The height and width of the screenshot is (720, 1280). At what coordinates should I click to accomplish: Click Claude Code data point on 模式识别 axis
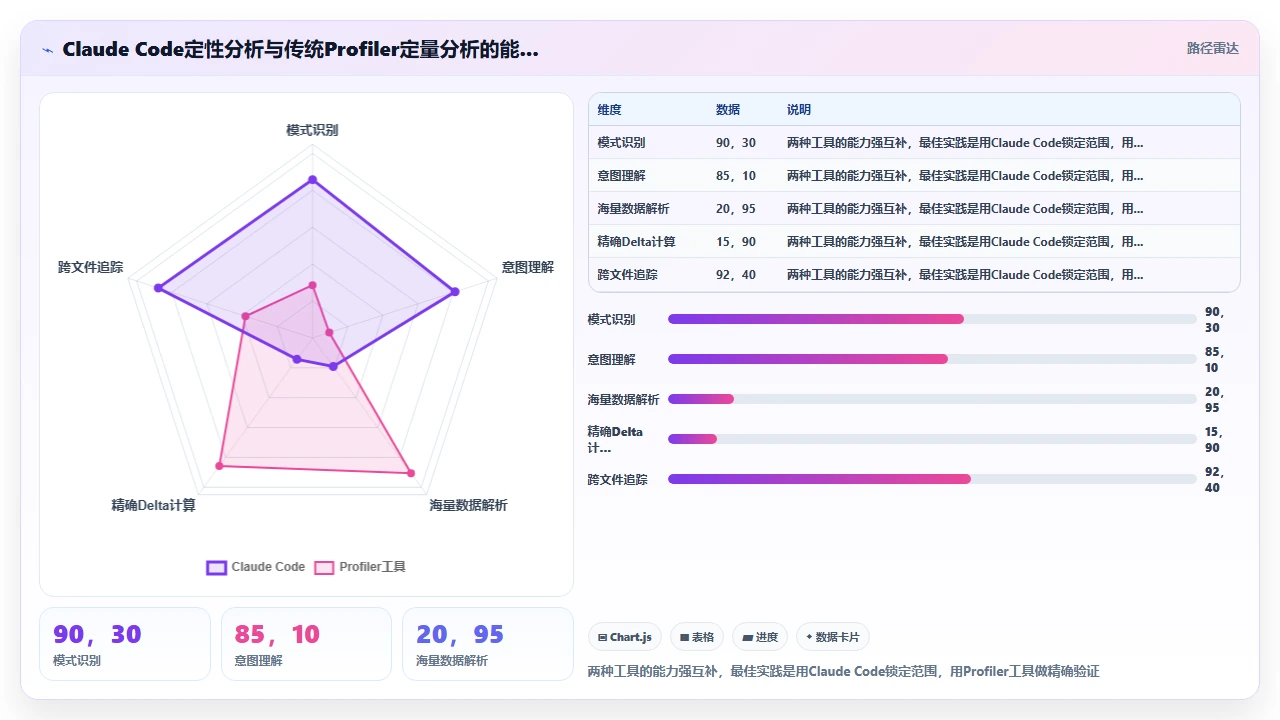pyautogui.click(x=312, y=180)
